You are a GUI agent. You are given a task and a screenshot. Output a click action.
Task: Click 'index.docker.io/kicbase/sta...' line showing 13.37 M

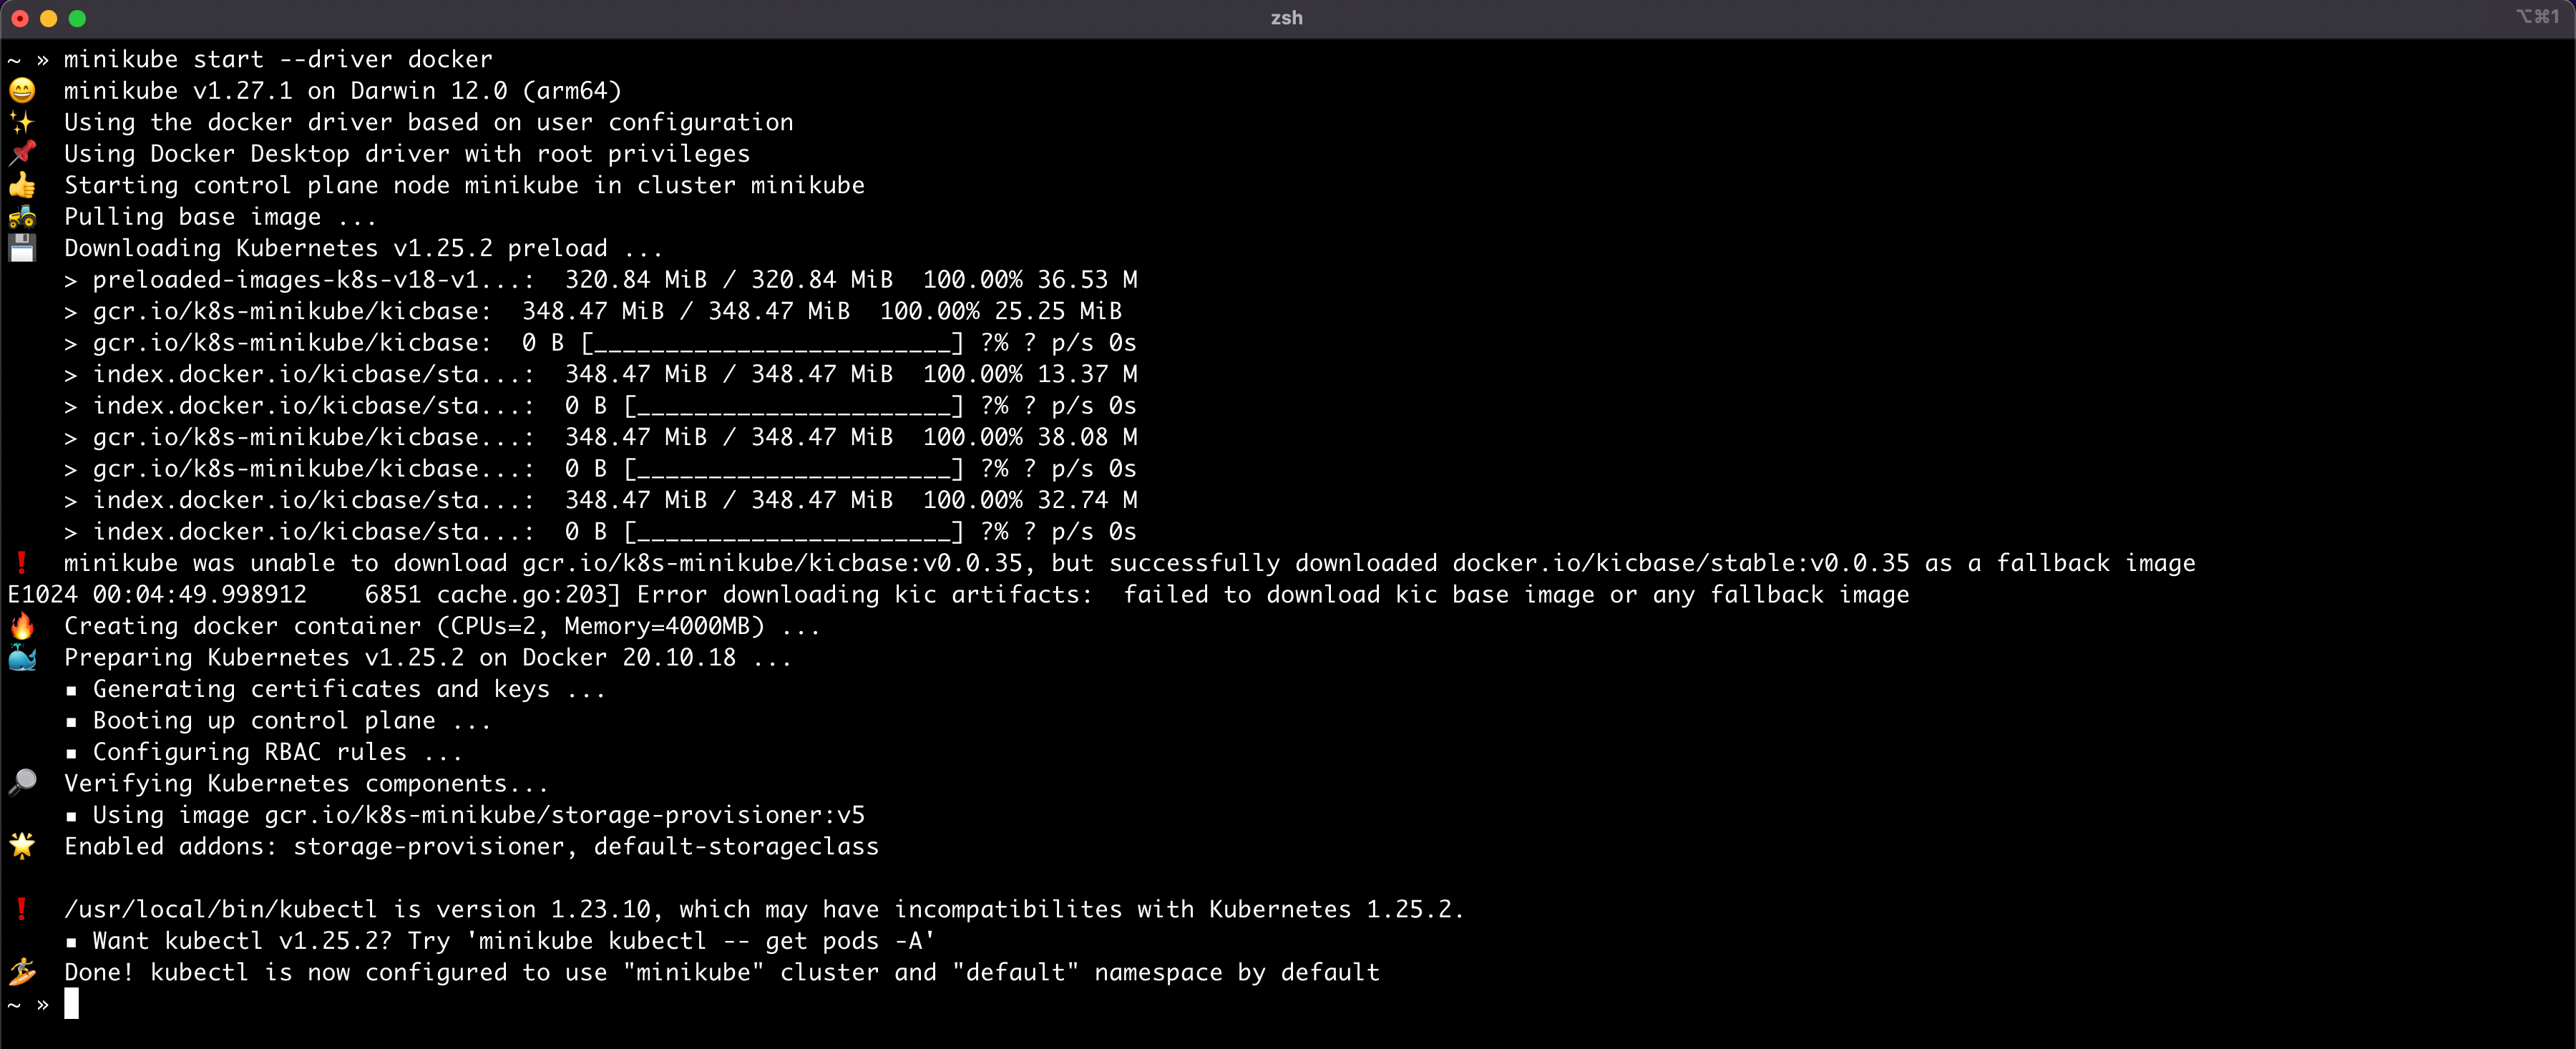pos(601,374)
